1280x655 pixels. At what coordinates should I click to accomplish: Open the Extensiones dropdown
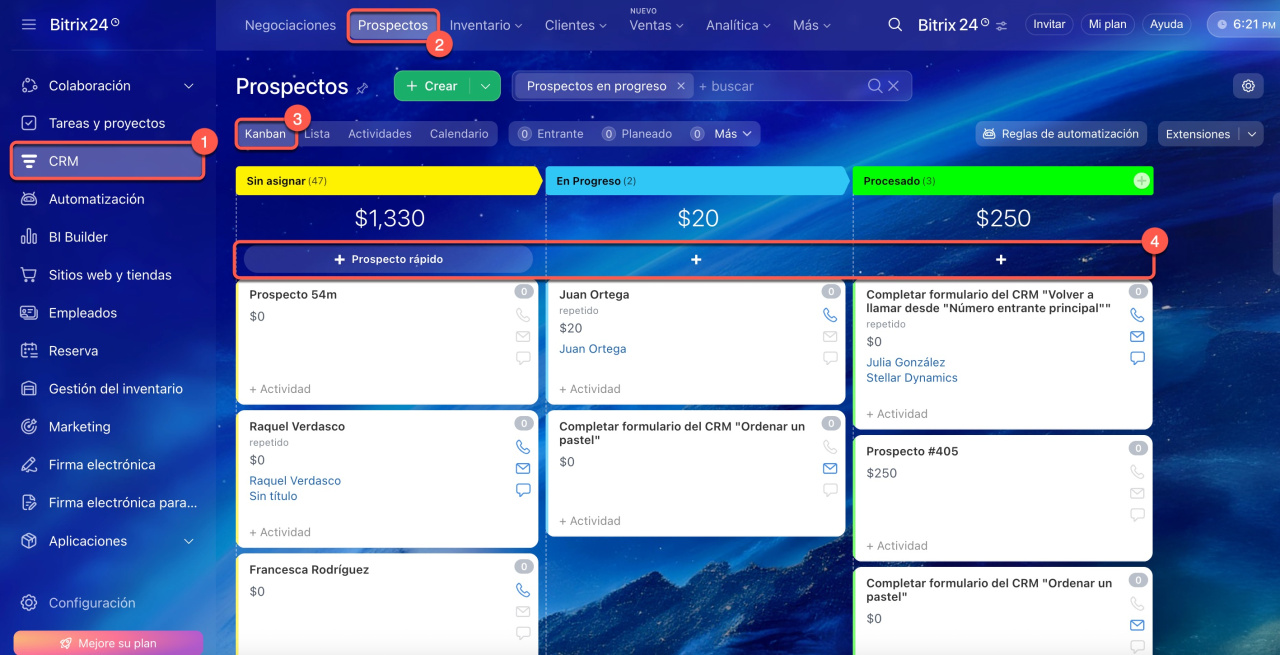coord(1210,134)
